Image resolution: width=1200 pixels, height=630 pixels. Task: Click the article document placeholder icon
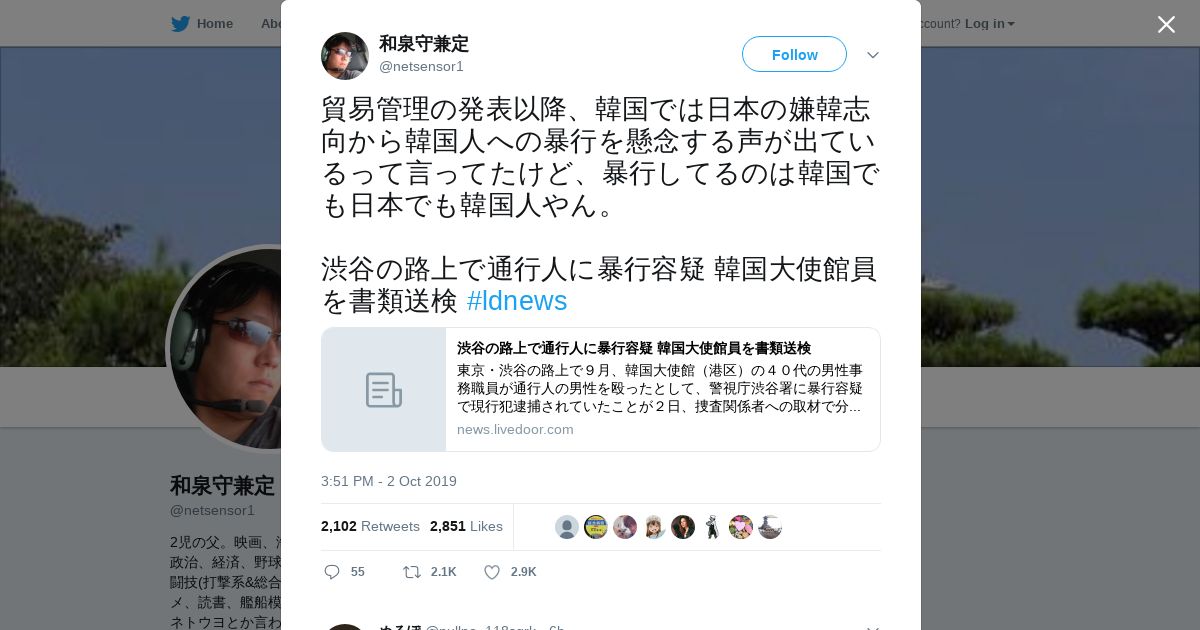click(x=384, y=390)
